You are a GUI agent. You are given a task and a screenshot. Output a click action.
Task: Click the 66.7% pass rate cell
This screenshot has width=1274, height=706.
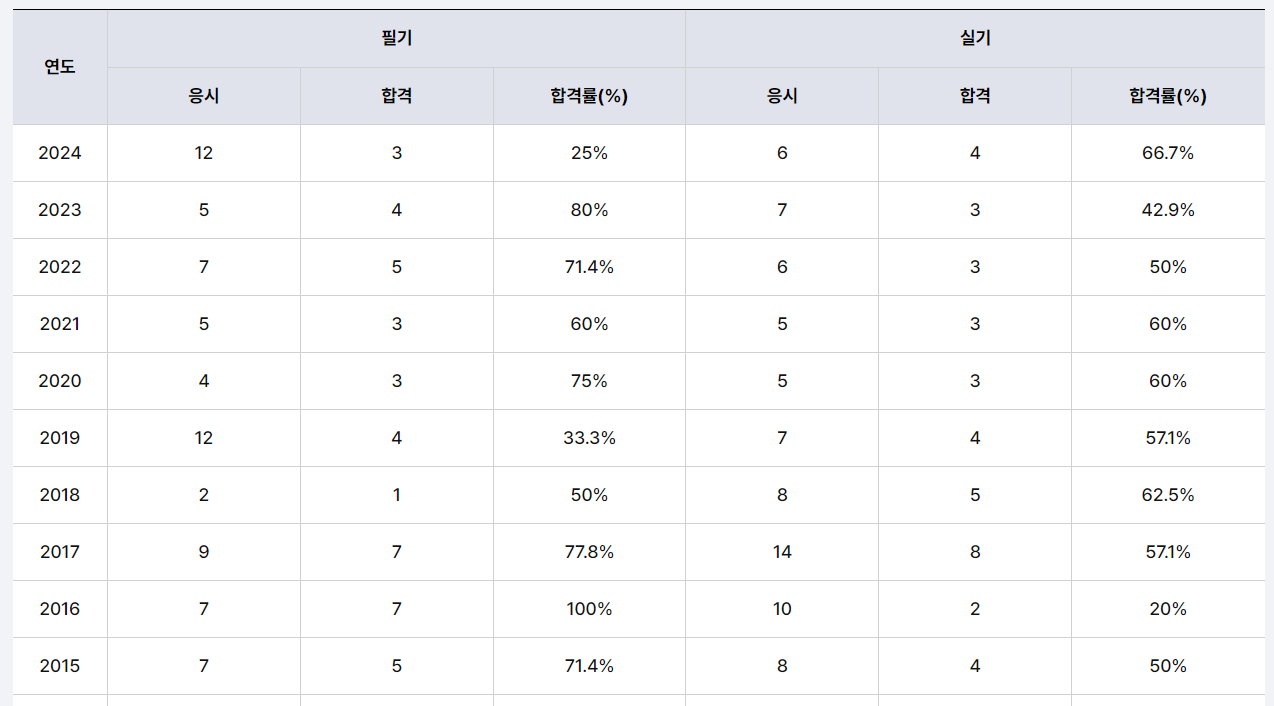1167,153
